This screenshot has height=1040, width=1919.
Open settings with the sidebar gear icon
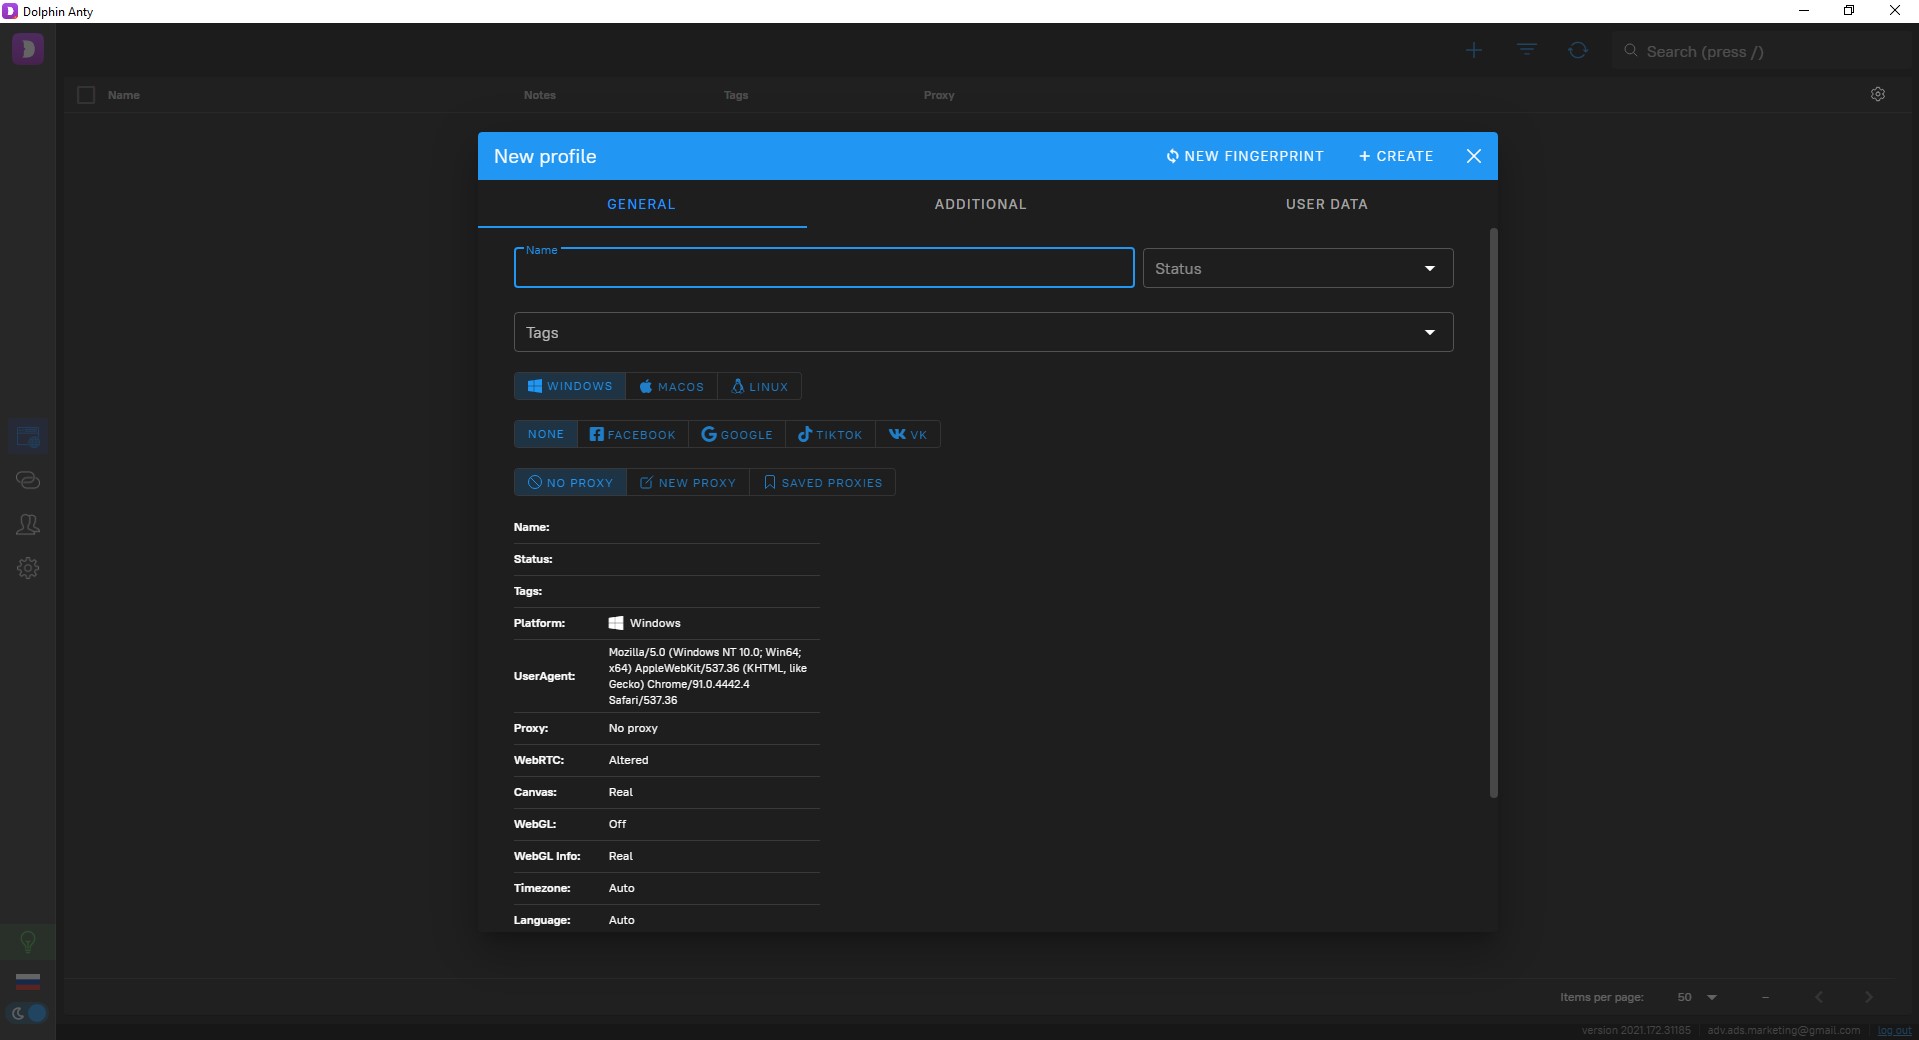(x=28, y=568)
